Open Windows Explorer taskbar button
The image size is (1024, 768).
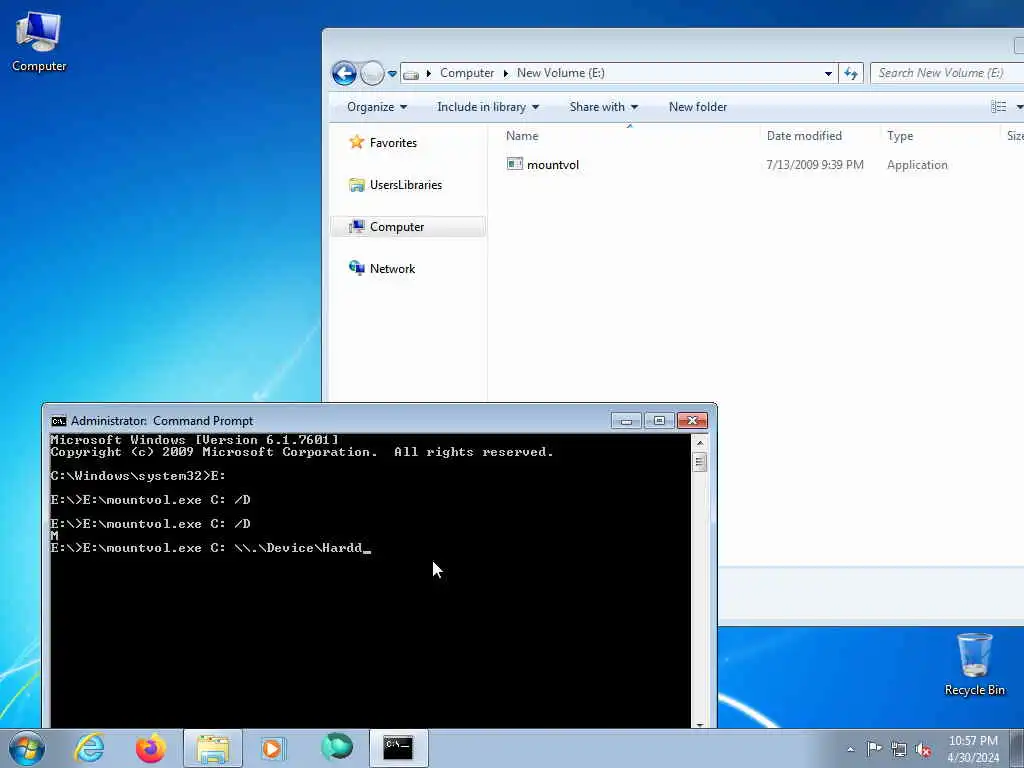pyautogui.click(x=213, y=748)
